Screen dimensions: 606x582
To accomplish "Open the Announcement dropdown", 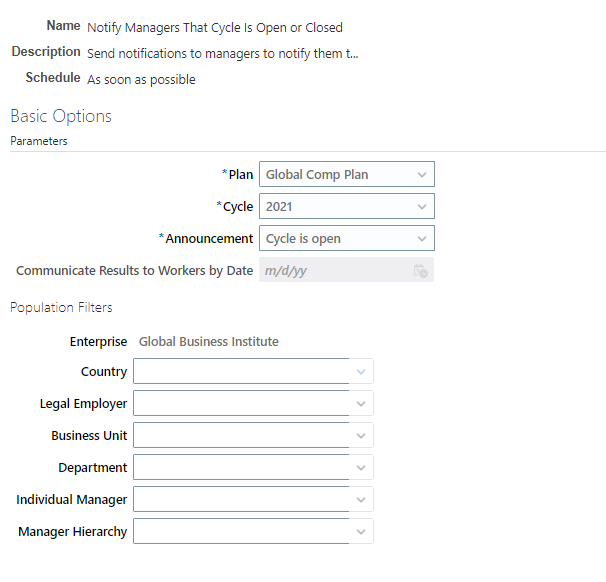I will (x=346, y=239).
